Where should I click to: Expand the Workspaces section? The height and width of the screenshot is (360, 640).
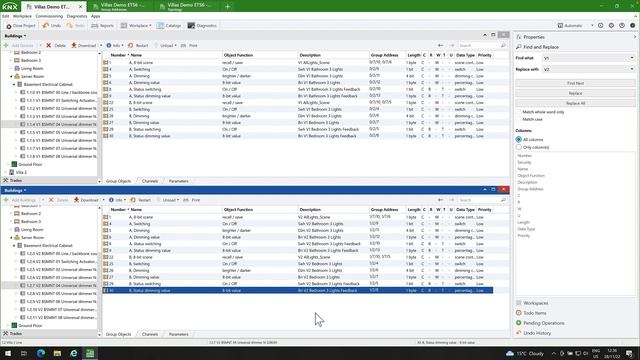[535, 303]
